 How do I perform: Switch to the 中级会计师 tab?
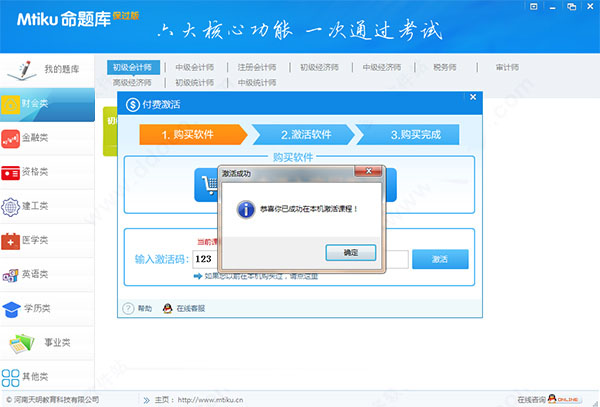tap(194, 67)
